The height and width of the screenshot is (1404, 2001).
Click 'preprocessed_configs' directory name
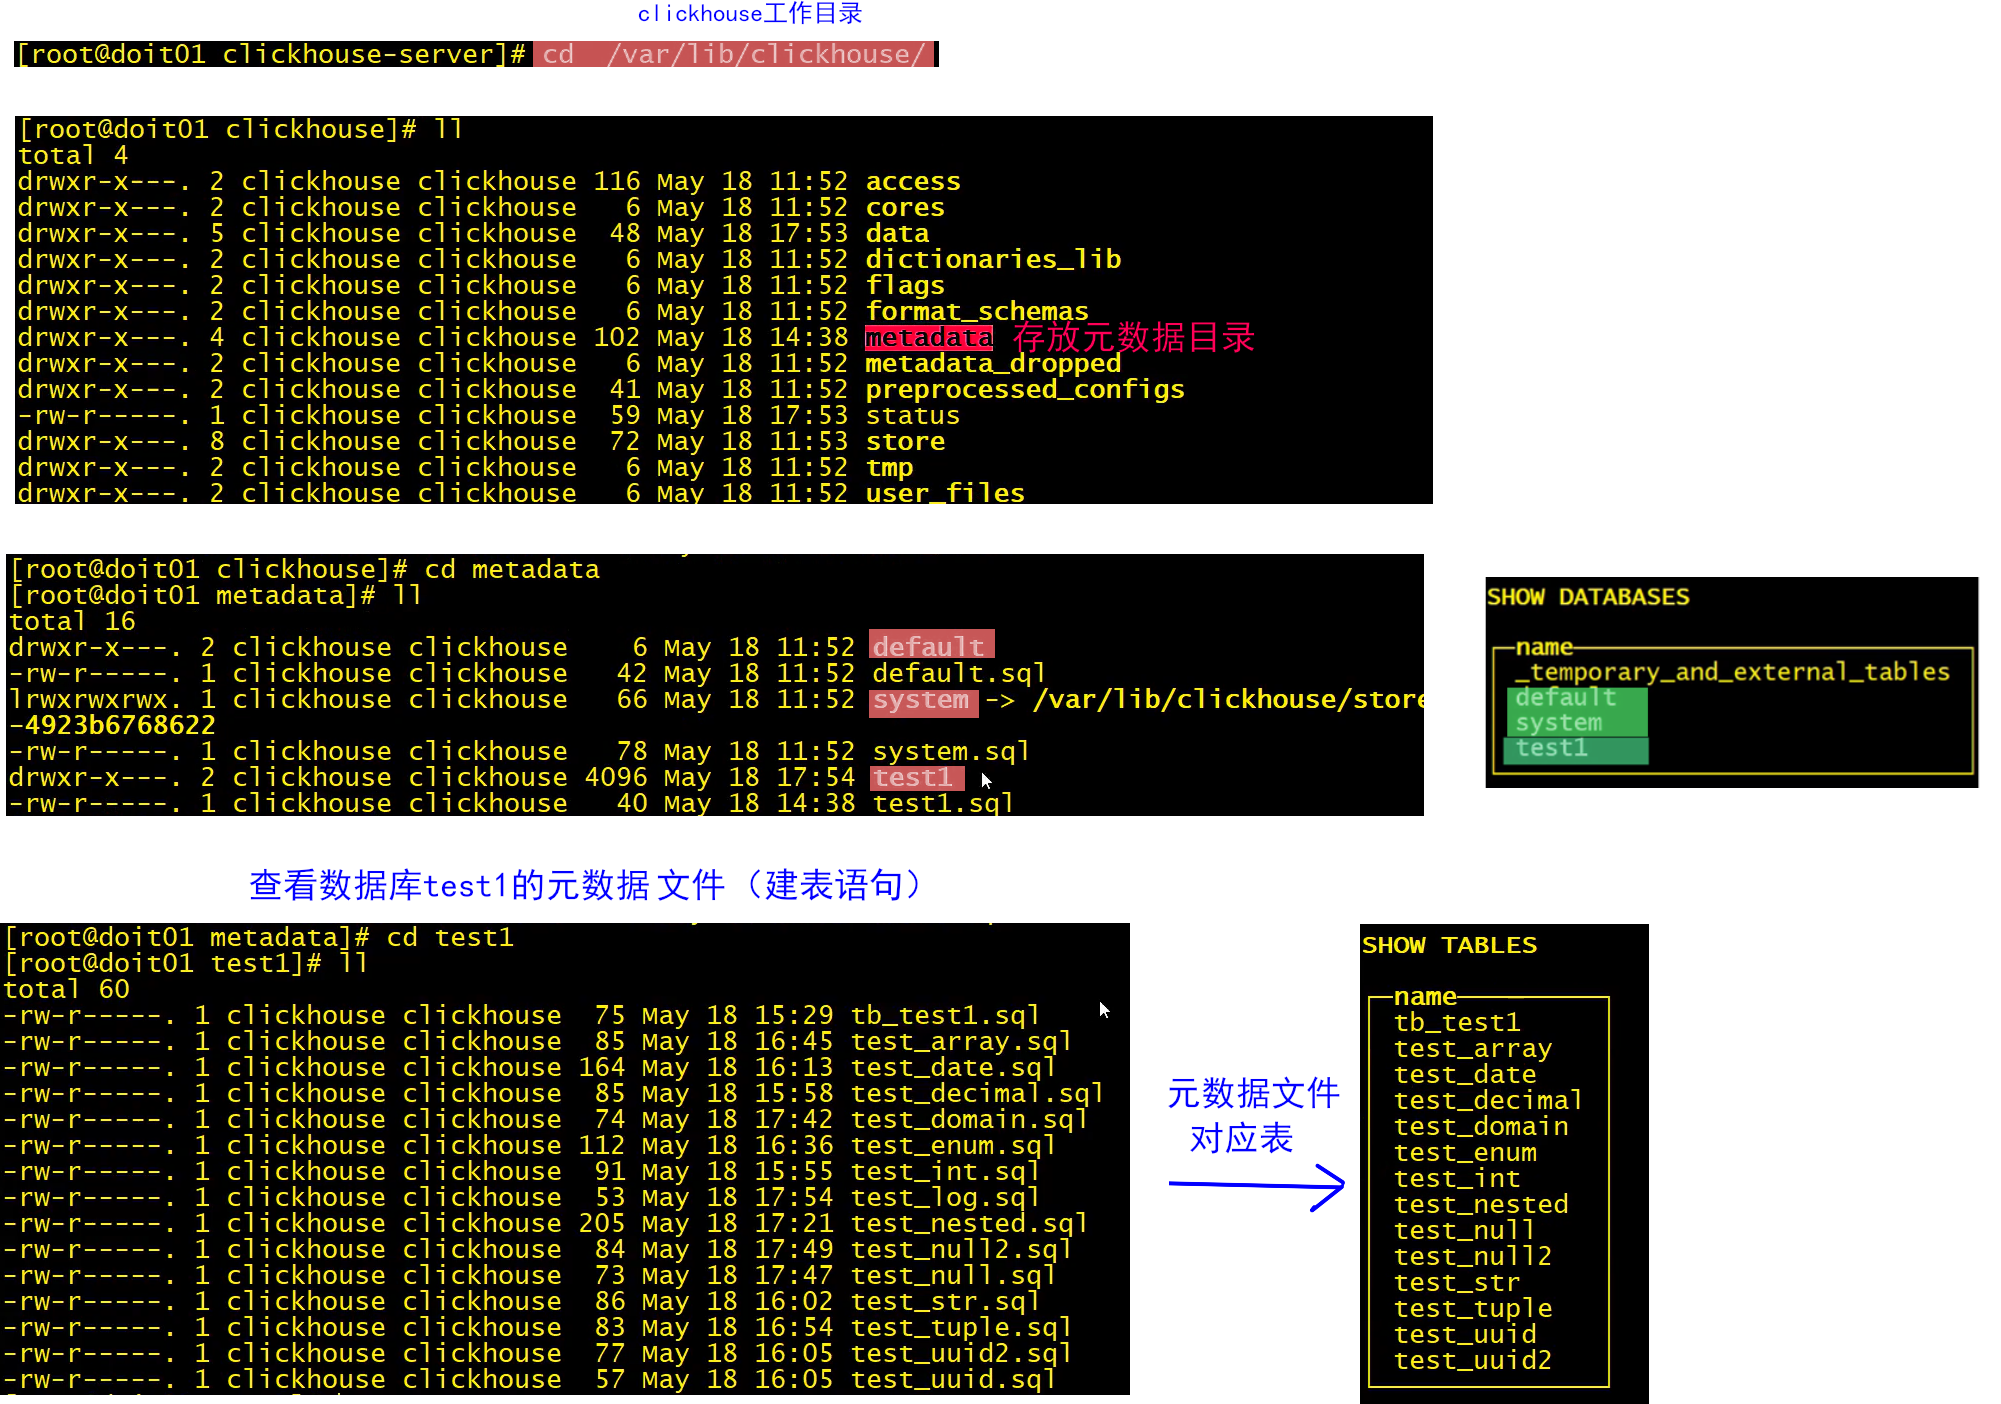coord(1024,389)
